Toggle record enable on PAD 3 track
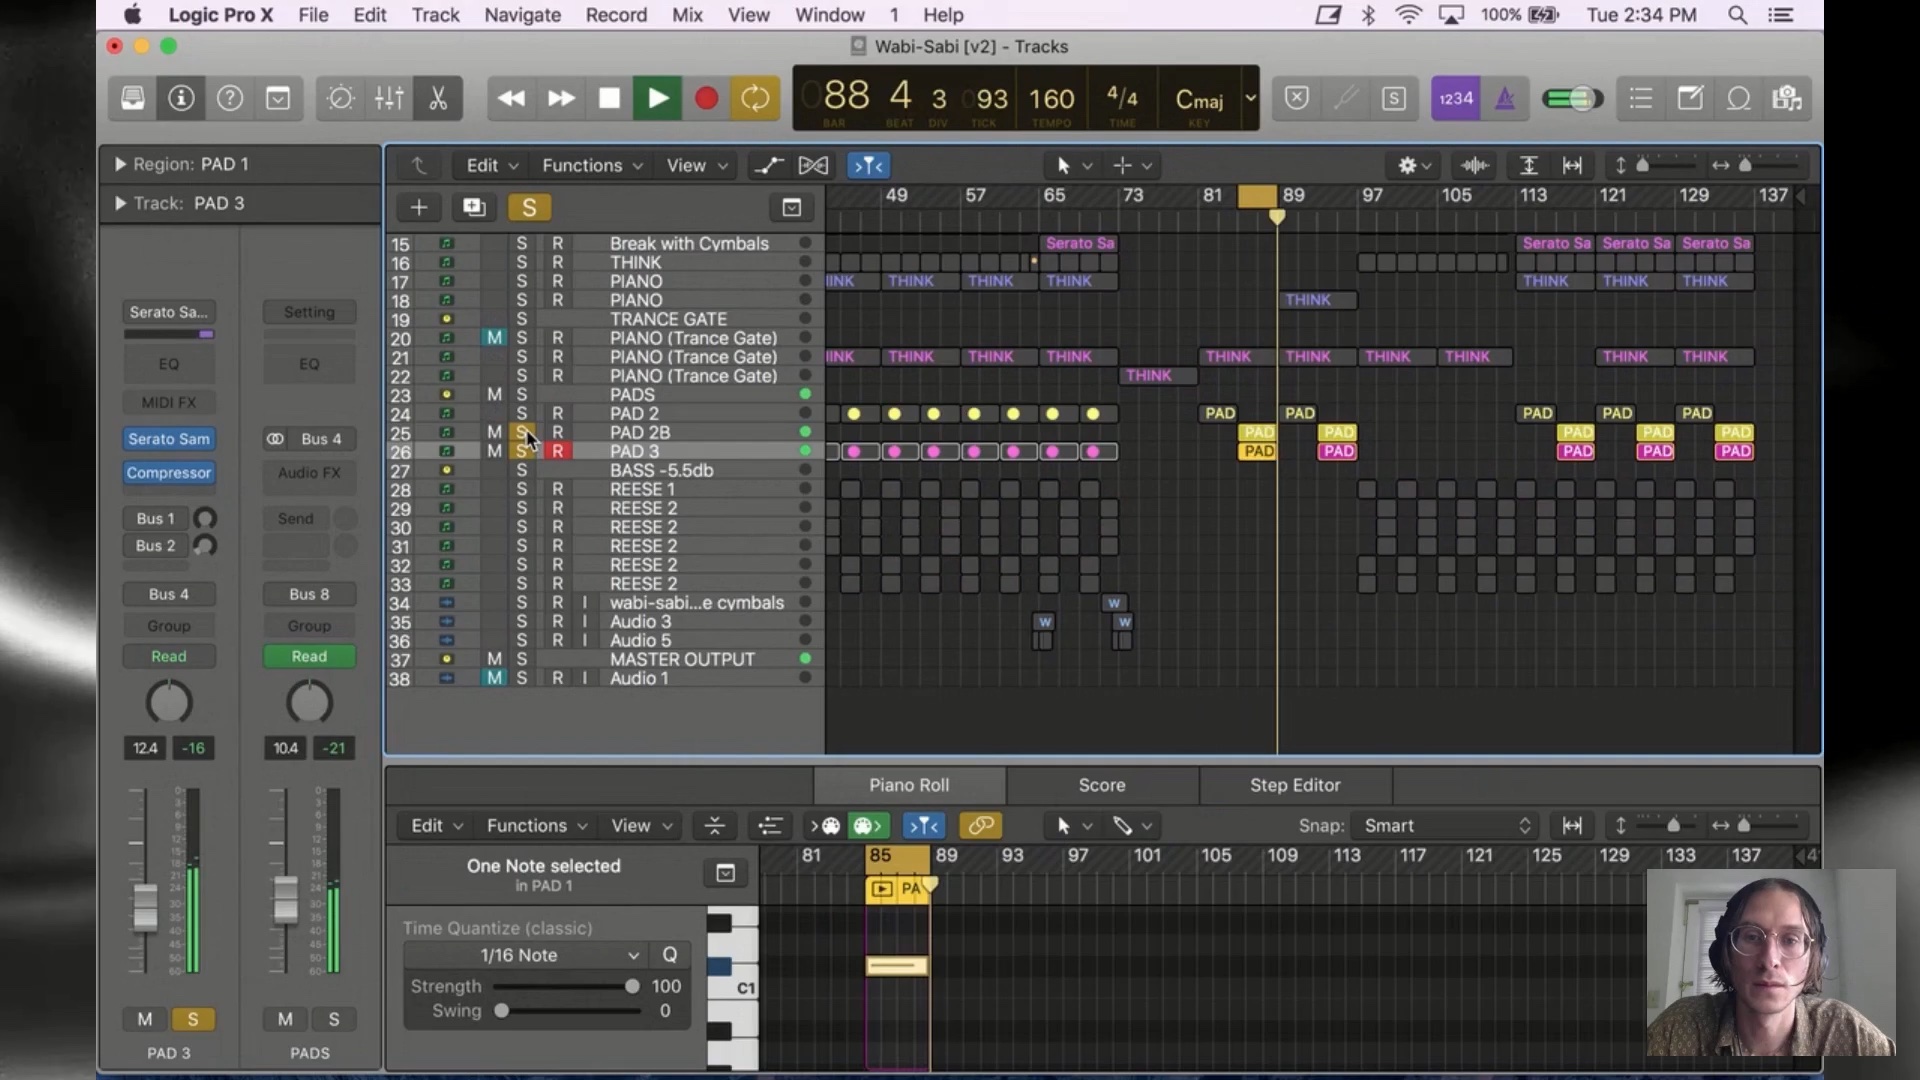This screenshot has width=1920, height=1080. [x=557, y=451]
